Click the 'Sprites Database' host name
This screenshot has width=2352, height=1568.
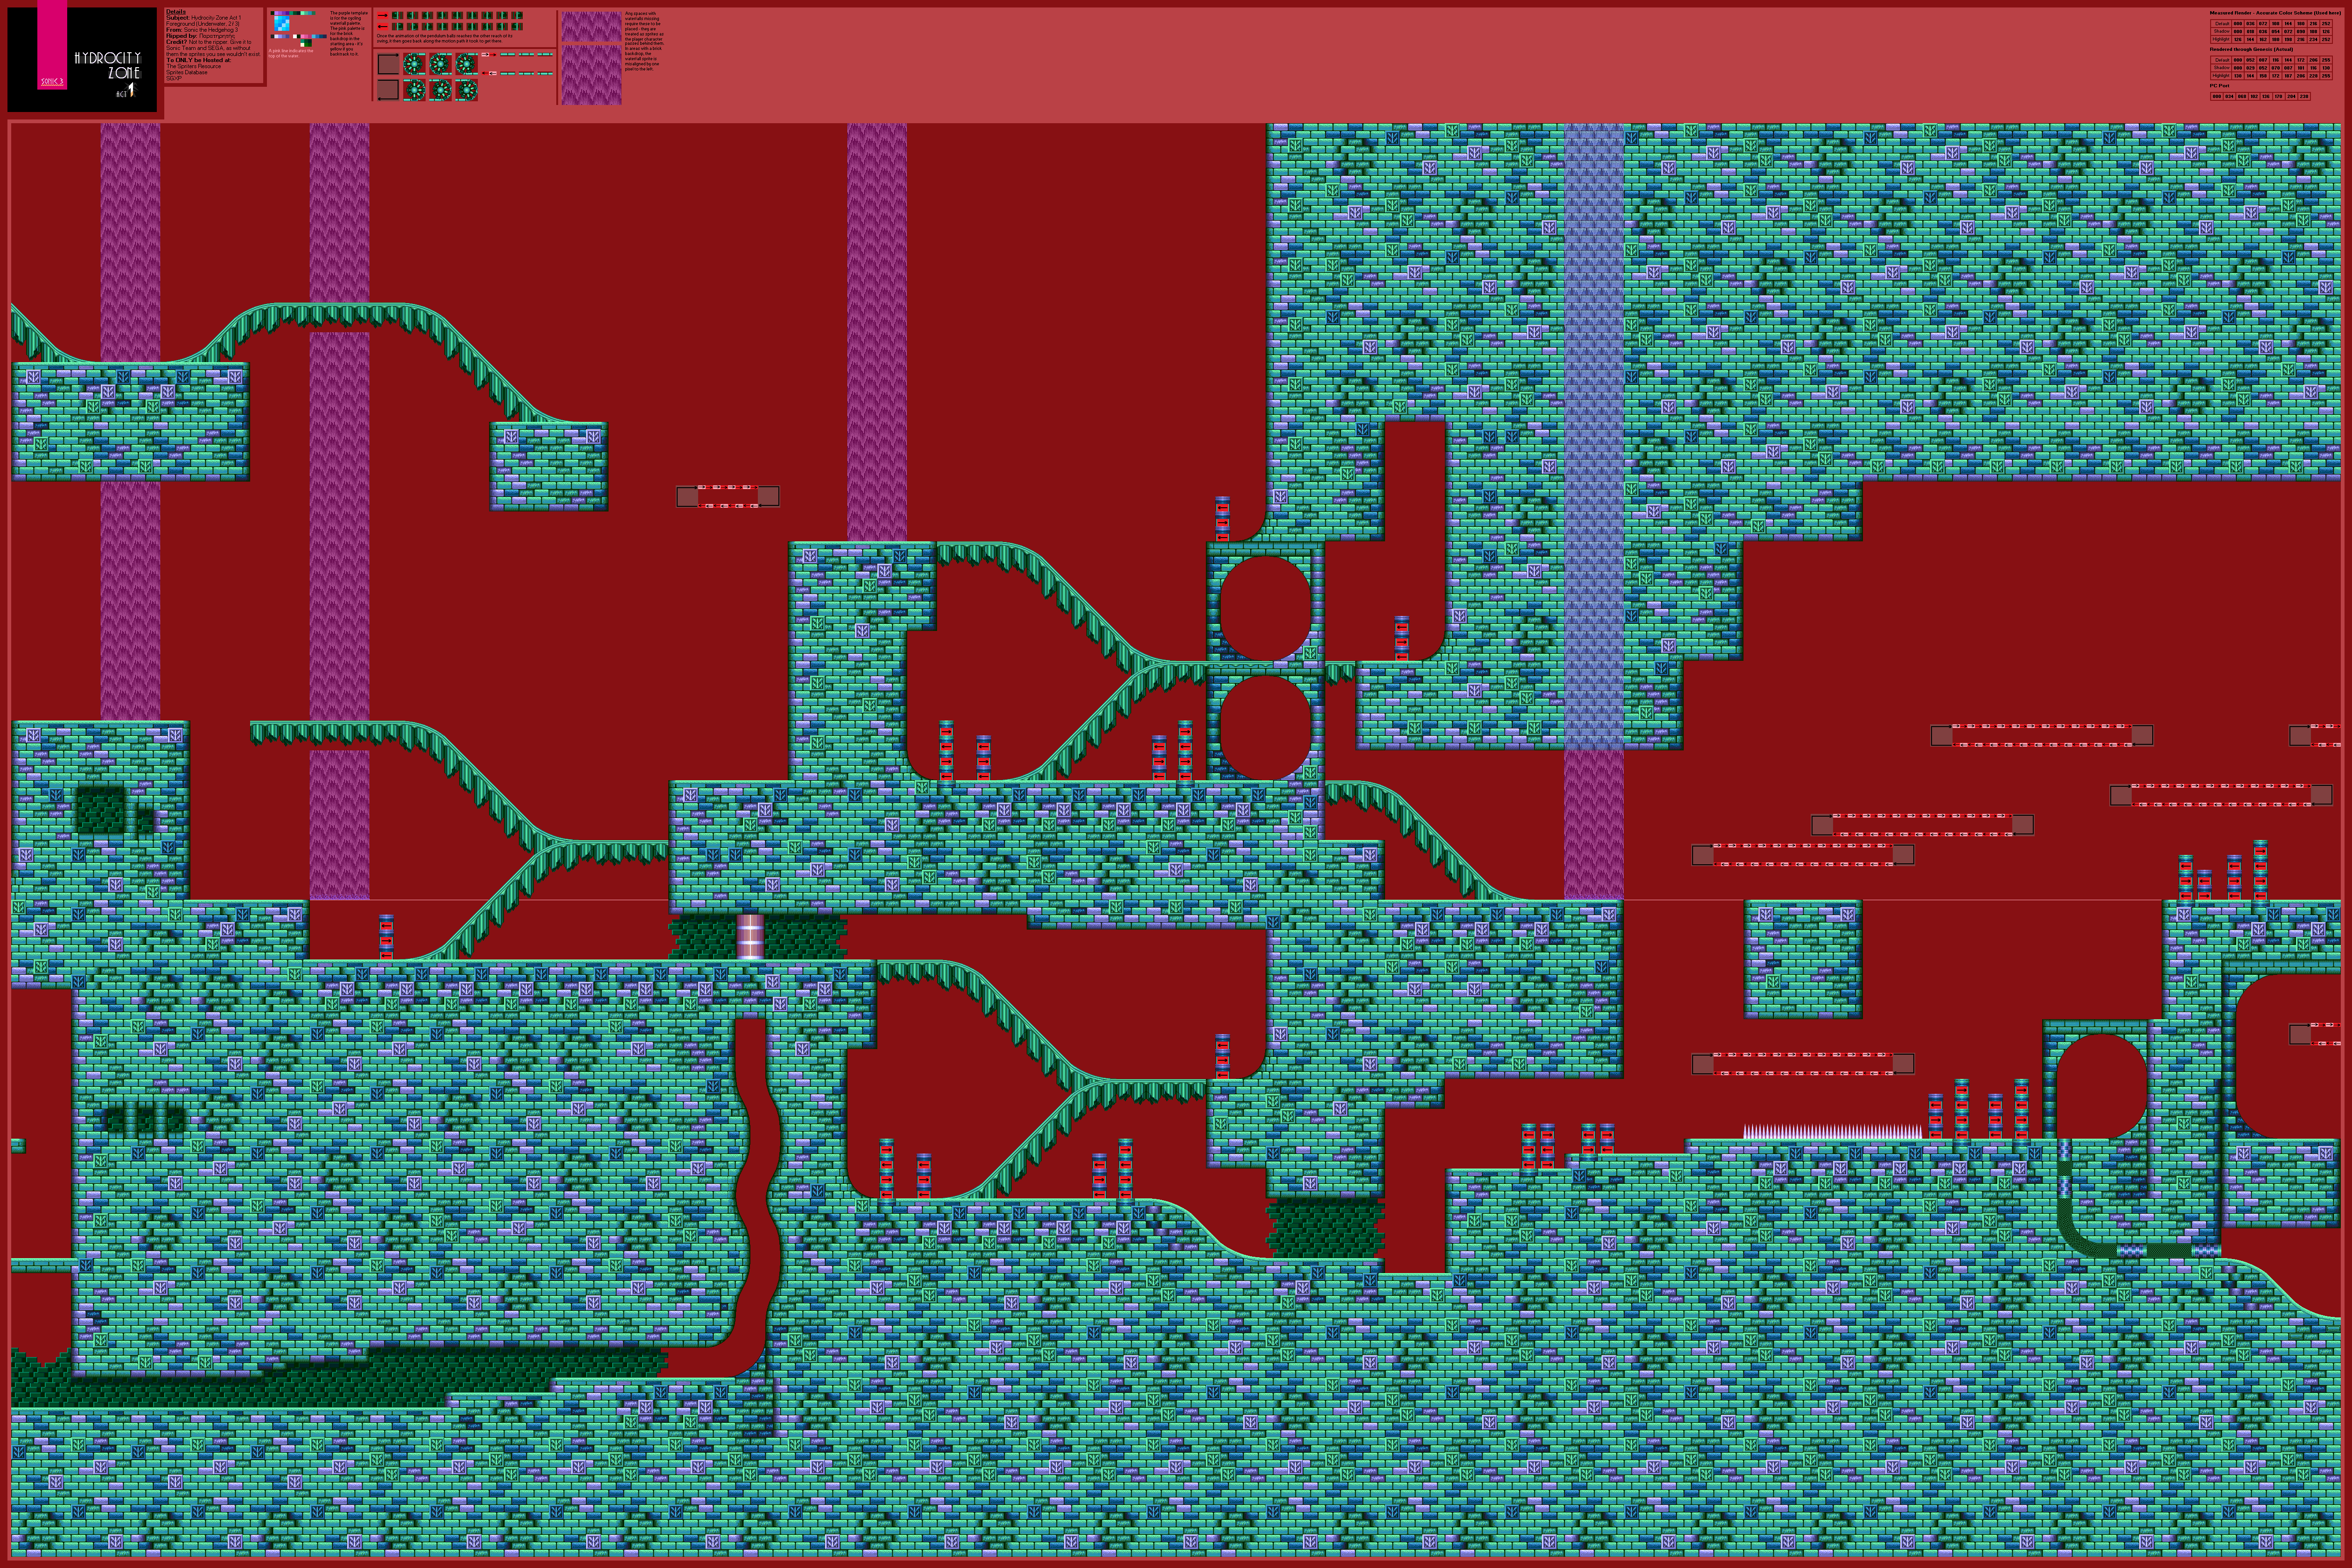pyautogui.click(x=187, y=72)
